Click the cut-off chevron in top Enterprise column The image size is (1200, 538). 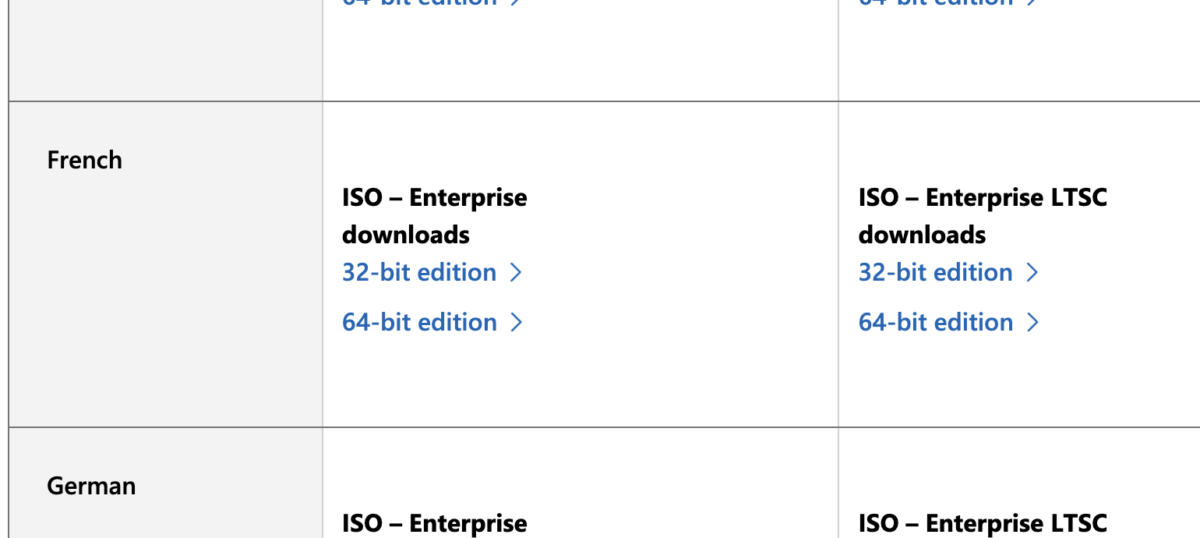pyautogui.click(x=516, y=3)
